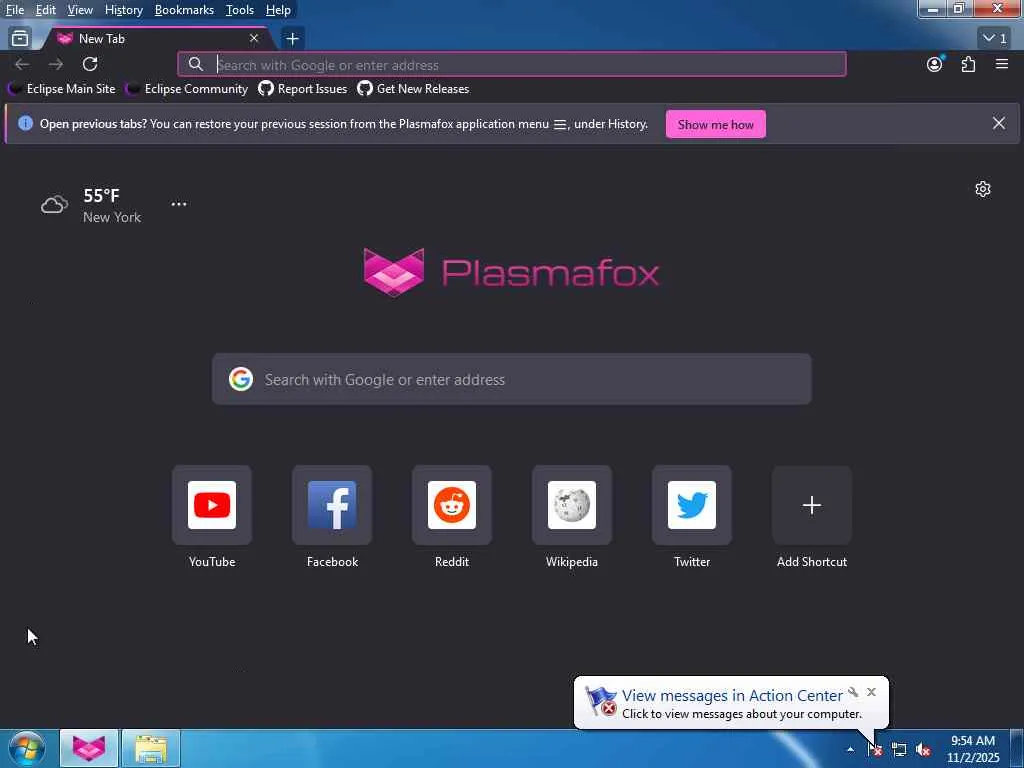The image size is (1024, 768).
Task: Click the Show me how button
Action: click(x=716, y=124)
